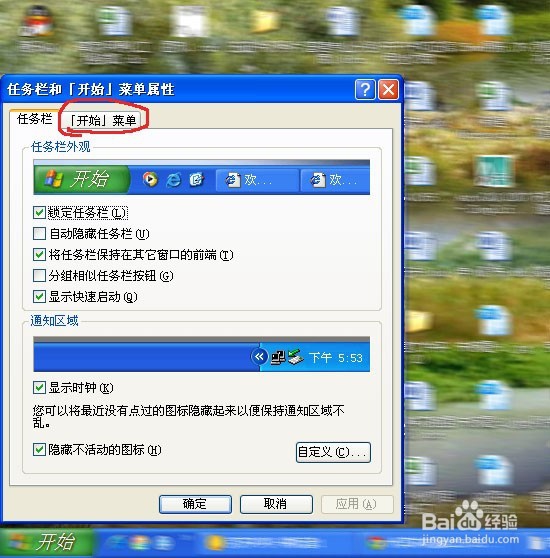The image size is (550, 558).
Task: Open the QQ penguin desktop icon
Action: pyautogui.click(x=37, y=21)
